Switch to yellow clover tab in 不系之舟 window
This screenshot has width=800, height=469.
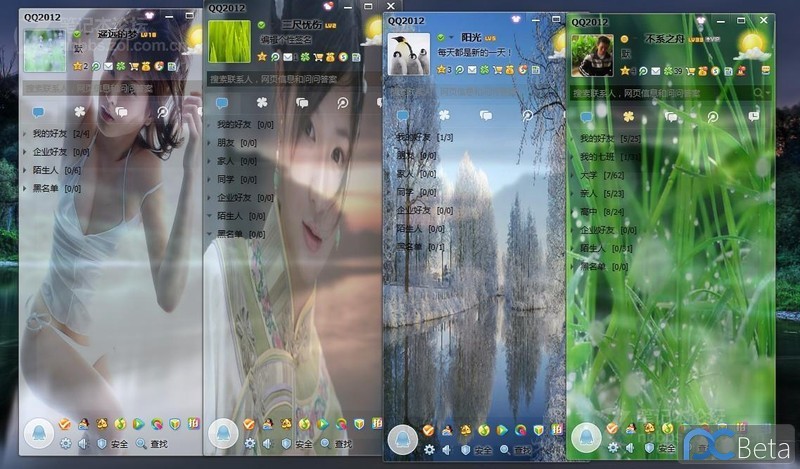[x=629, y=117]
